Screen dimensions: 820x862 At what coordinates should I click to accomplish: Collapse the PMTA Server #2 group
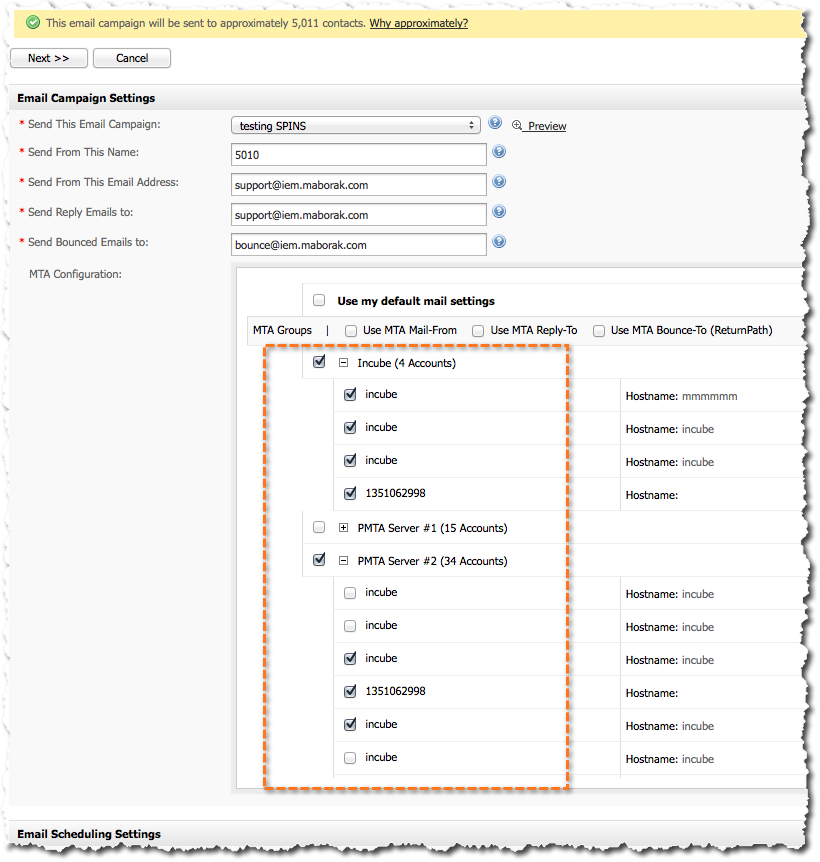click(343, 561)
